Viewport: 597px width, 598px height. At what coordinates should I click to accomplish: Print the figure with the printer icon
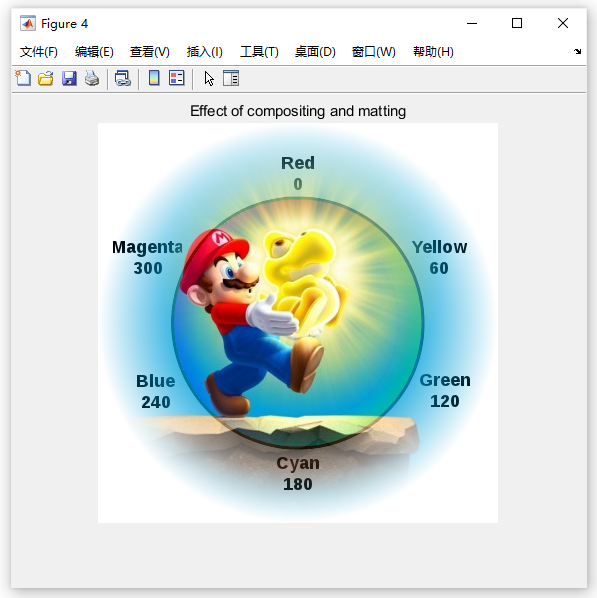(x=92, y=78)
